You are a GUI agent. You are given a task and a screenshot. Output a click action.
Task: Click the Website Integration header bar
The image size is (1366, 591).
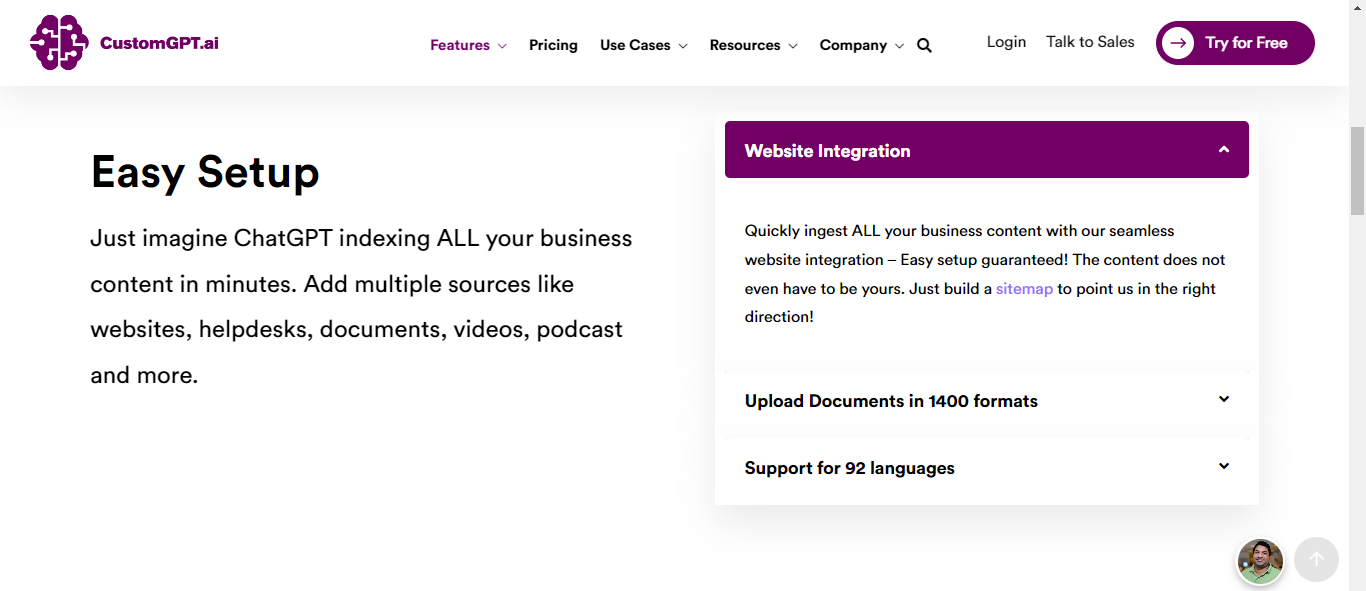900,150
